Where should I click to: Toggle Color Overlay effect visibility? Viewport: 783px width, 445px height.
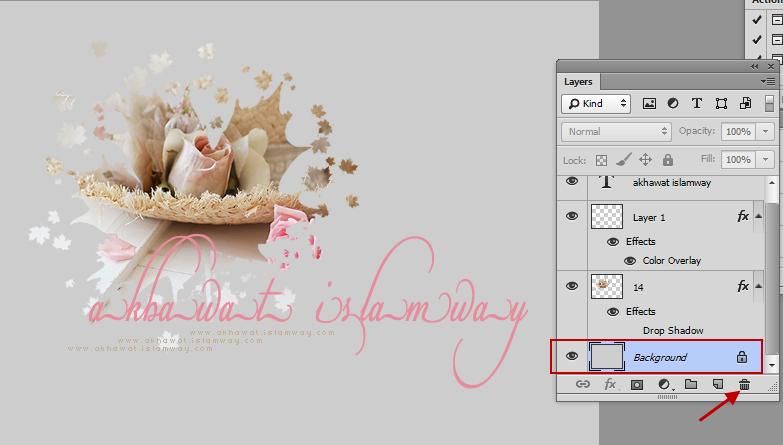pos(630,261)
